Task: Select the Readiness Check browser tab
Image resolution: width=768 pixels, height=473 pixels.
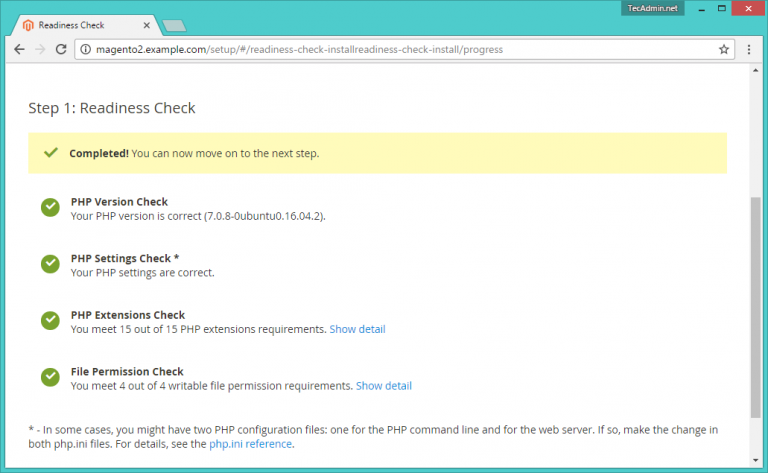Action: click(80, 23)
